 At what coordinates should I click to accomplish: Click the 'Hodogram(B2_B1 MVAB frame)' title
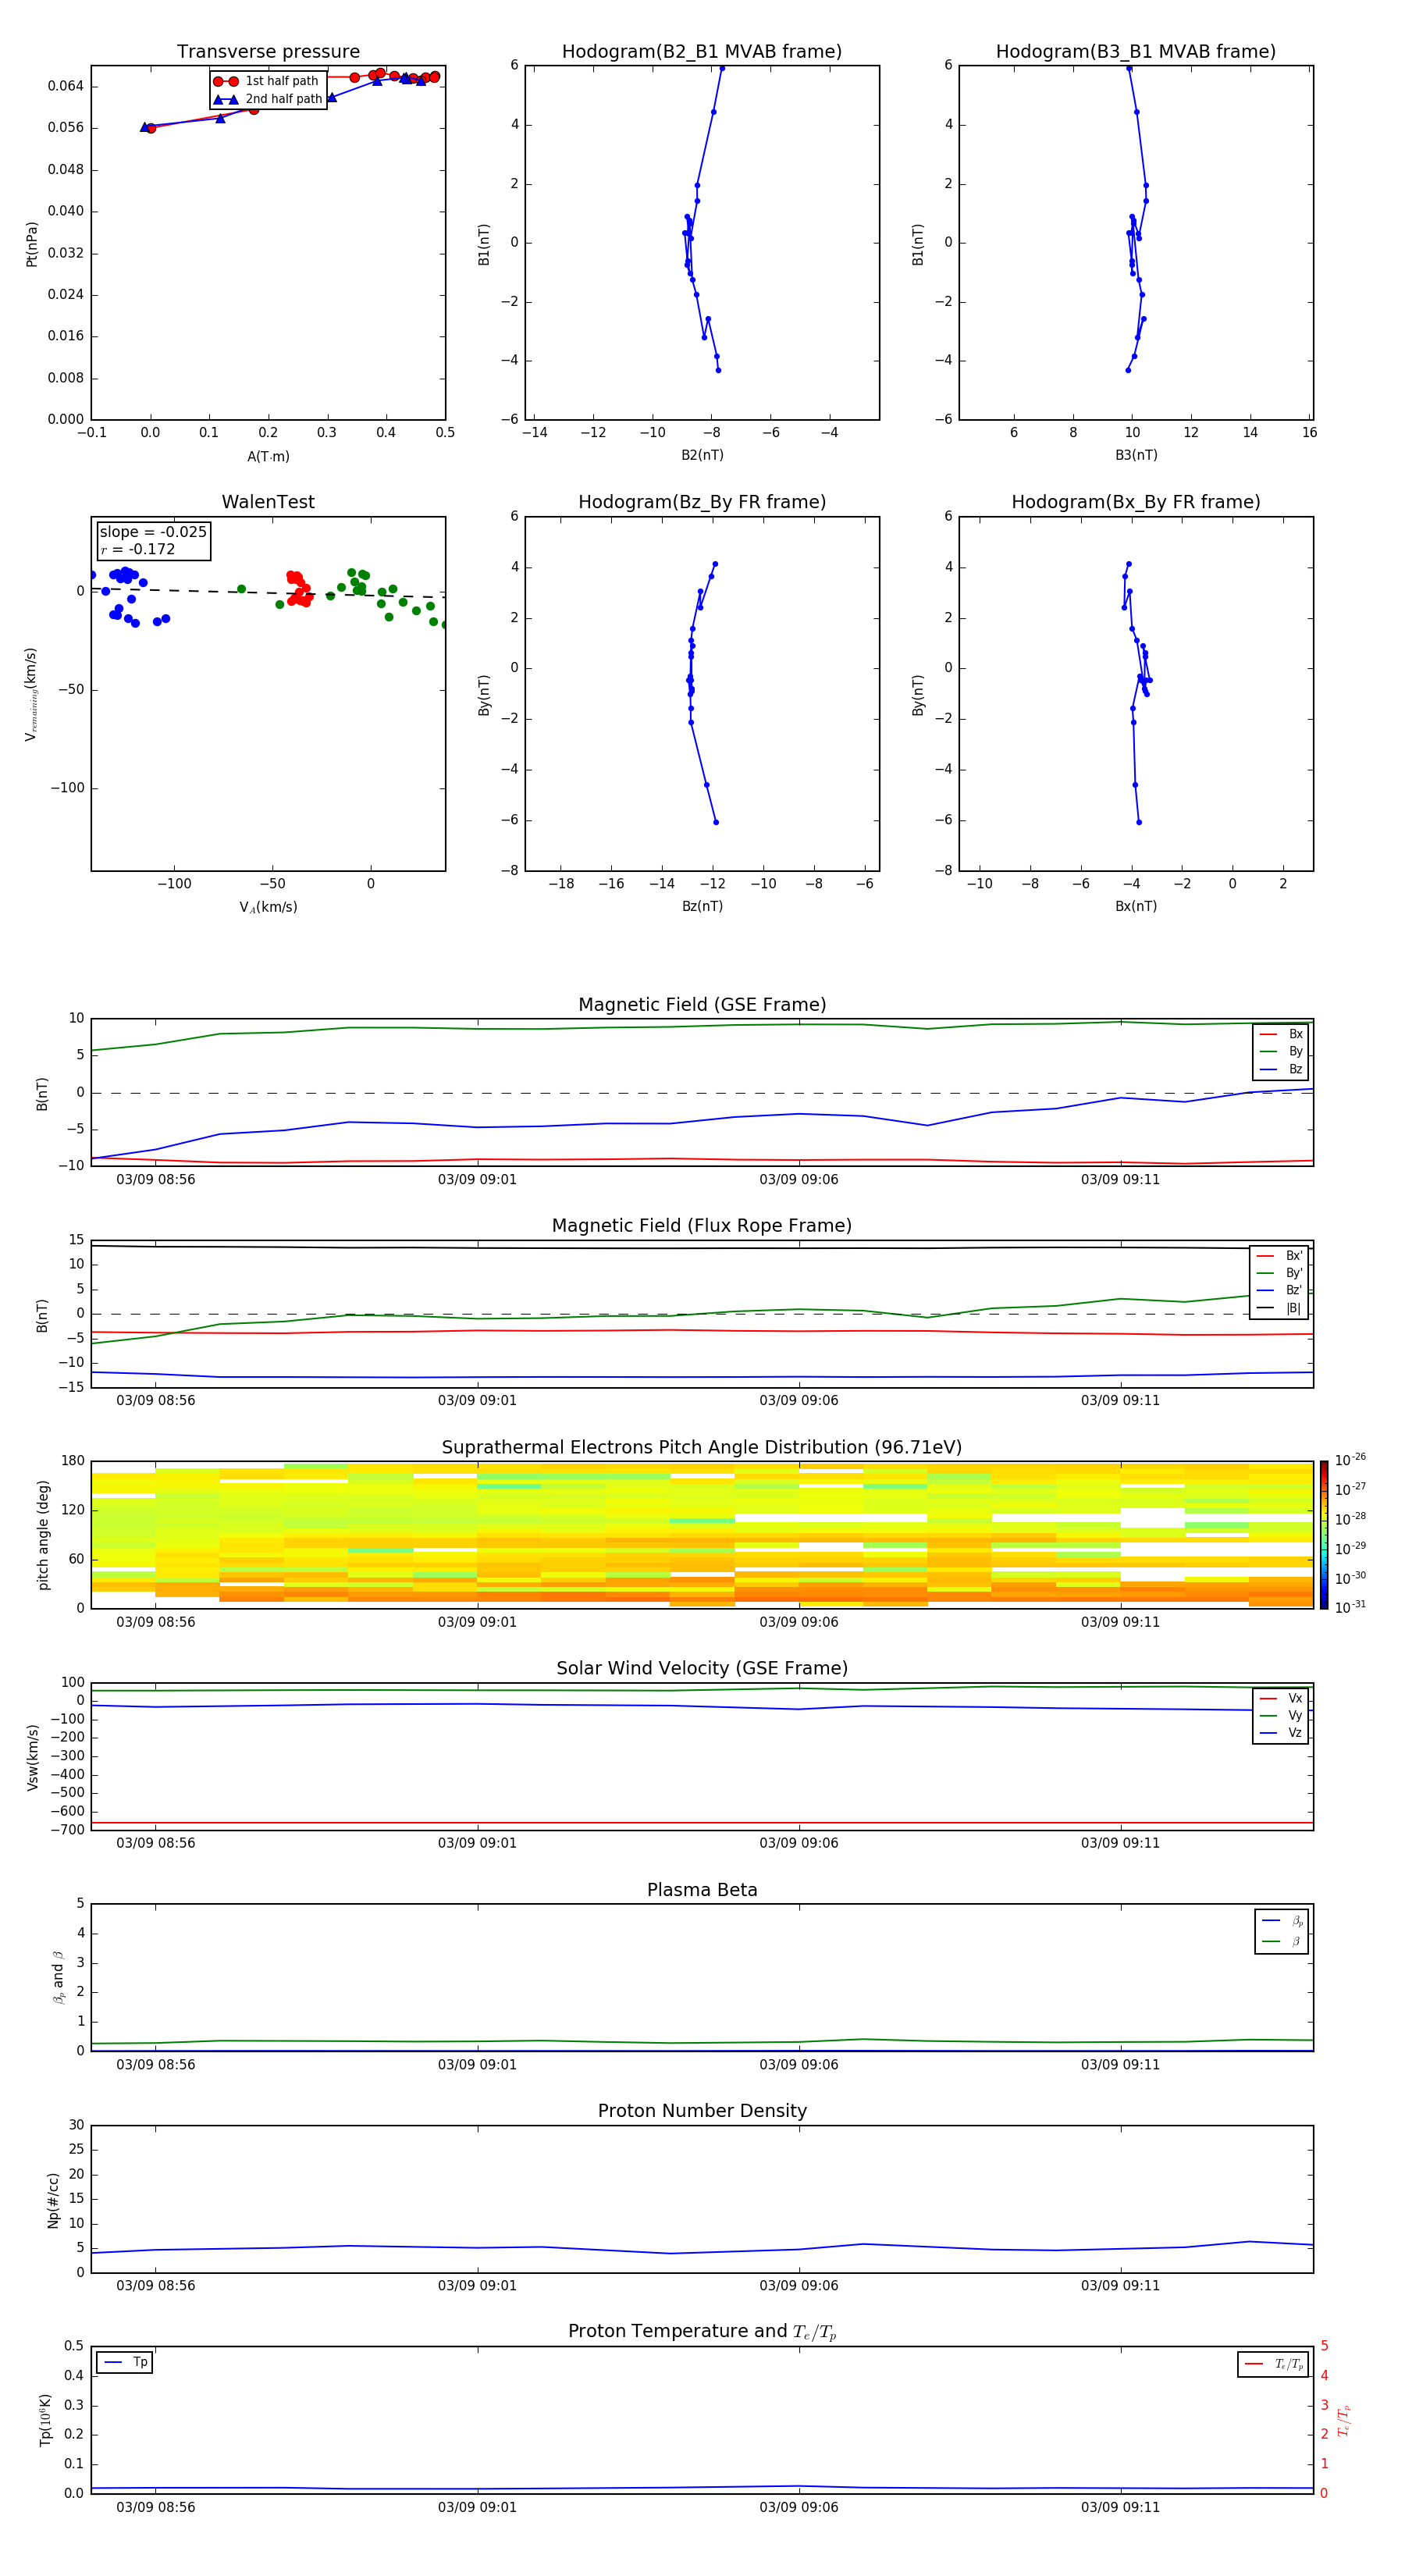[x=702, y=52]
